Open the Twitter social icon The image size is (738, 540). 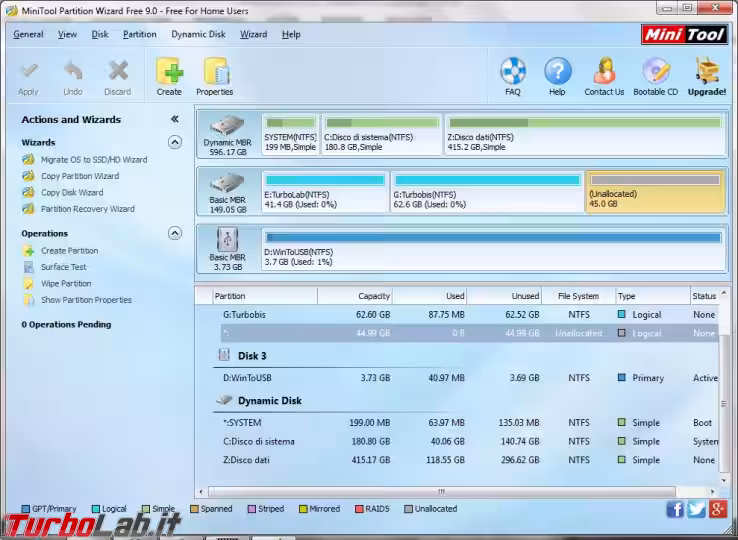(696, 509)
